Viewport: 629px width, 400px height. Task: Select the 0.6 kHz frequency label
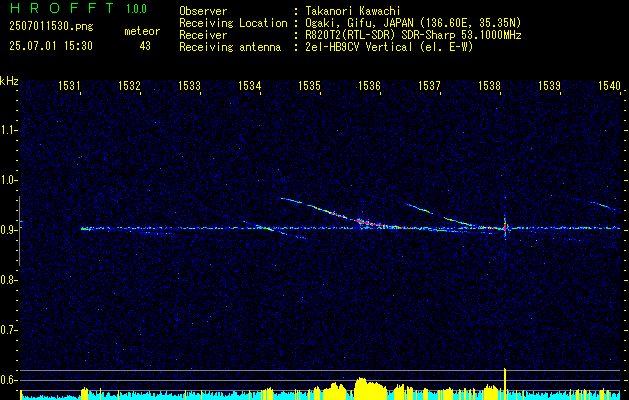coord(7,380)
